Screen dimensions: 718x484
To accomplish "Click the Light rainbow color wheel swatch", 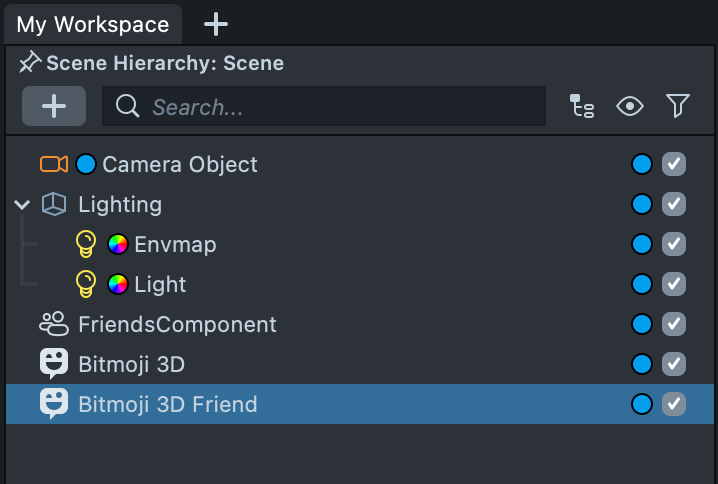I will (x=118, y=284).
